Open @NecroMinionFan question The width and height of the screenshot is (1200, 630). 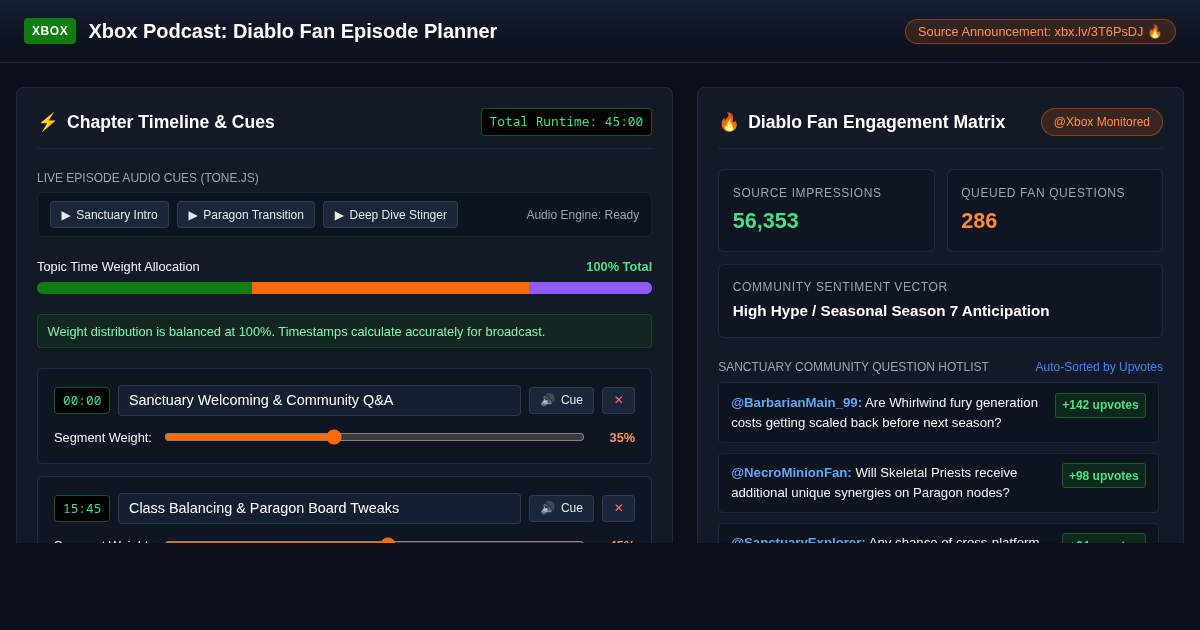(x=938, y=483)
